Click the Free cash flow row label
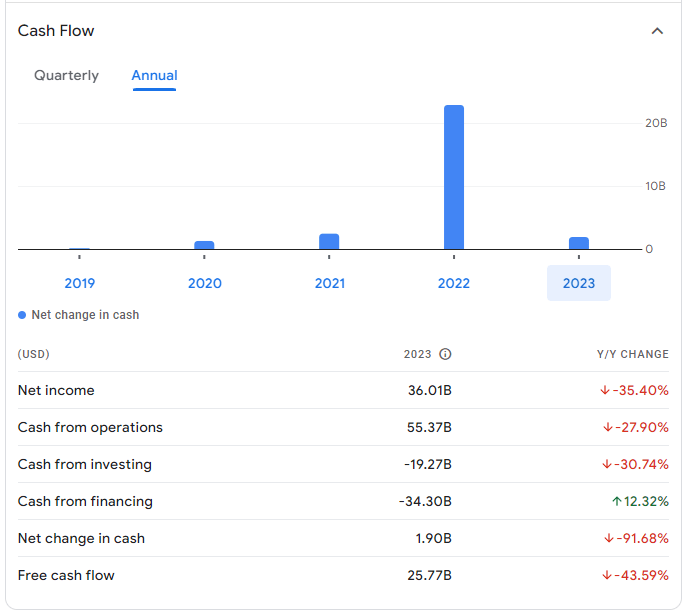This screenshot has height=613, width=687. pyautogui.click(x=66, y=575)
